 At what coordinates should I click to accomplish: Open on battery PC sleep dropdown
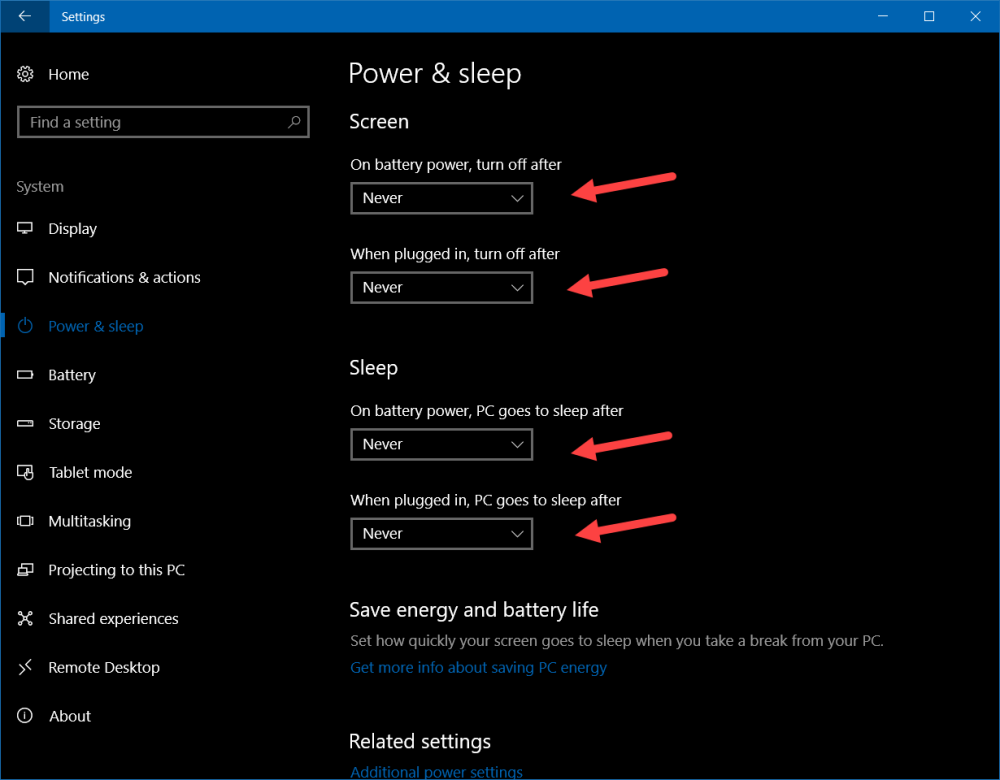pos(441,444)
